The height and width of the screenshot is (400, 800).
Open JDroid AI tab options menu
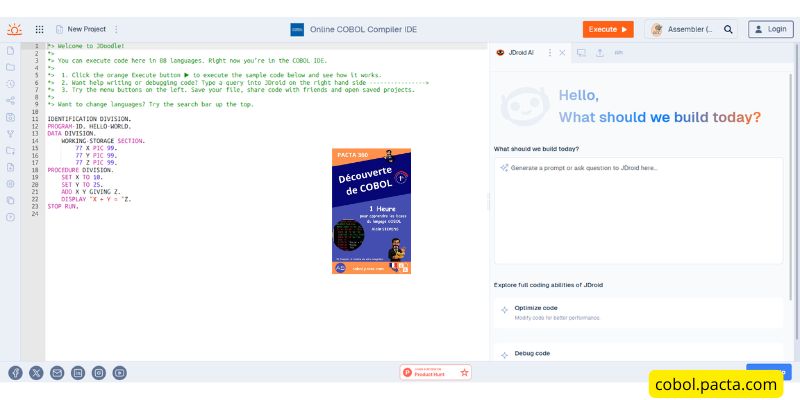[550, 53]
